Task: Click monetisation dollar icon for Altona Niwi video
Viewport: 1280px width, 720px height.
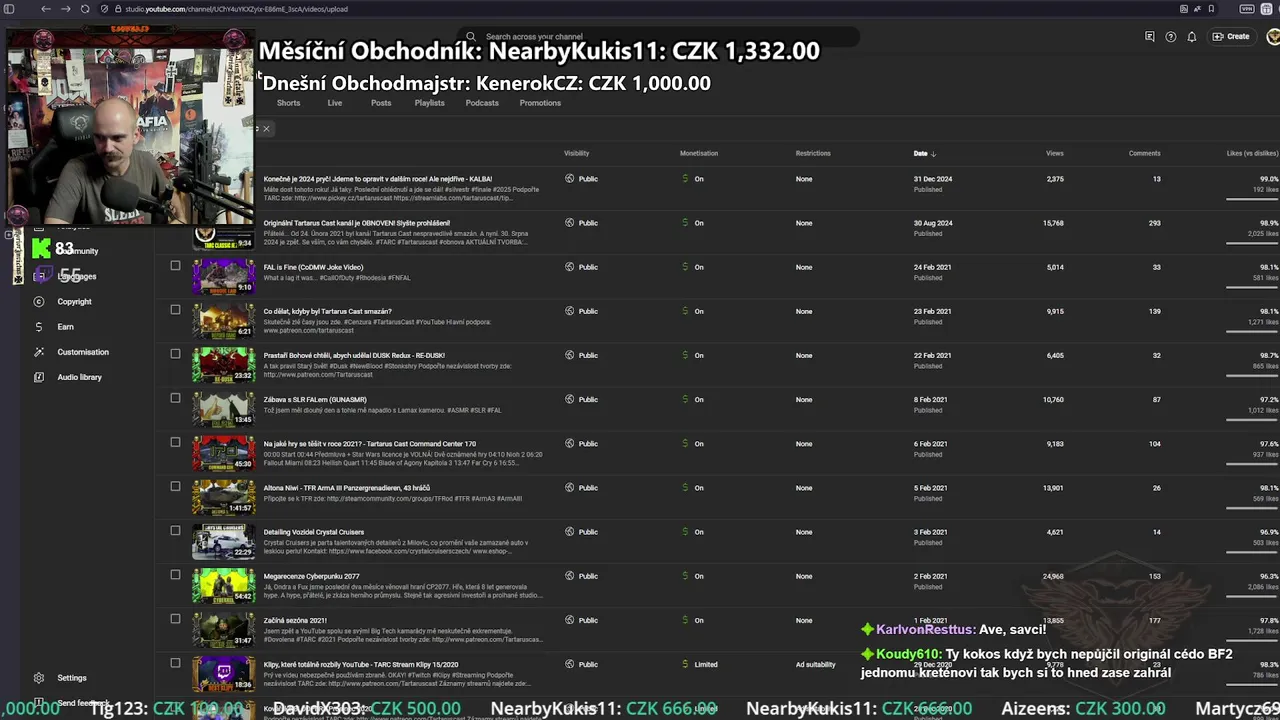Action: tap(685, 488)
